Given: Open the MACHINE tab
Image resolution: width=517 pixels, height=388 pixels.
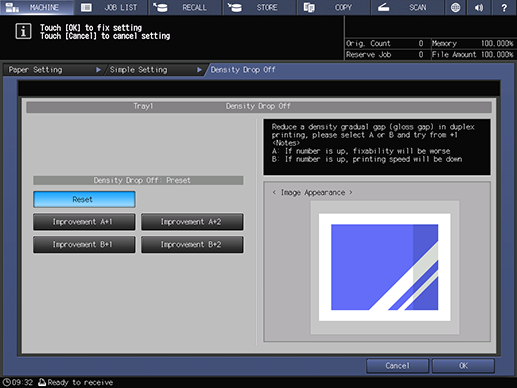Looking at the screenshot, I should (37, 7).
